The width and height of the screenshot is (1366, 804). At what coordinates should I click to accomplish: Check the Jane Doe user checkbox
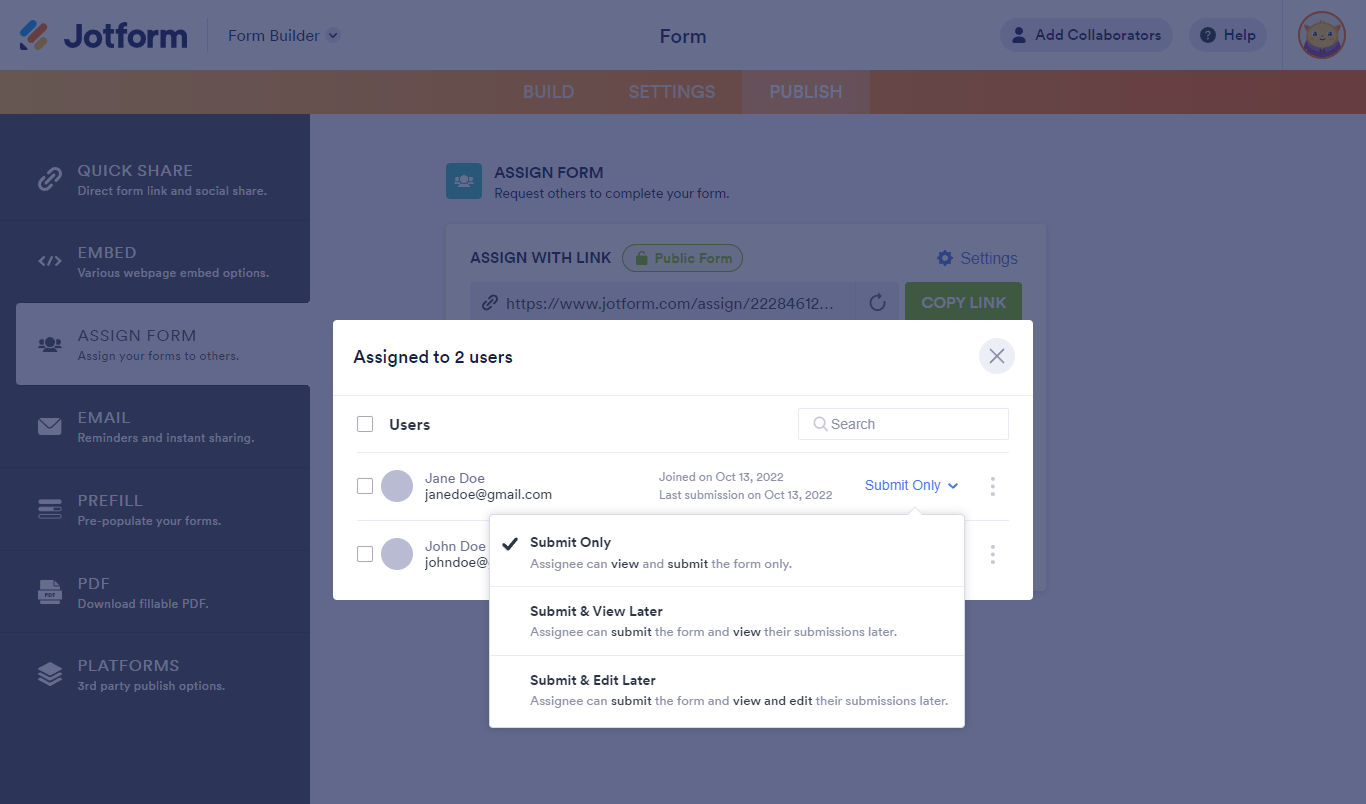(365, 486)
